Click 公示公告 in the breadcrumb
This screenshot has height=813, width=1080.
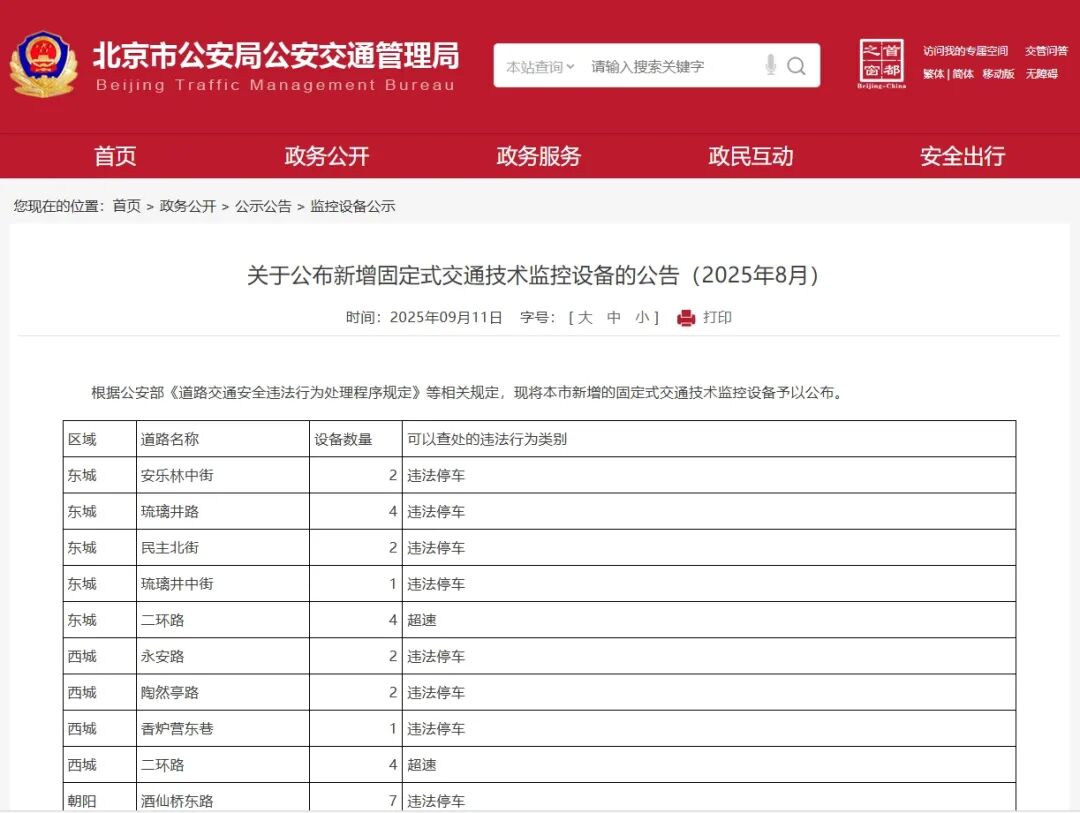point(263,206)
